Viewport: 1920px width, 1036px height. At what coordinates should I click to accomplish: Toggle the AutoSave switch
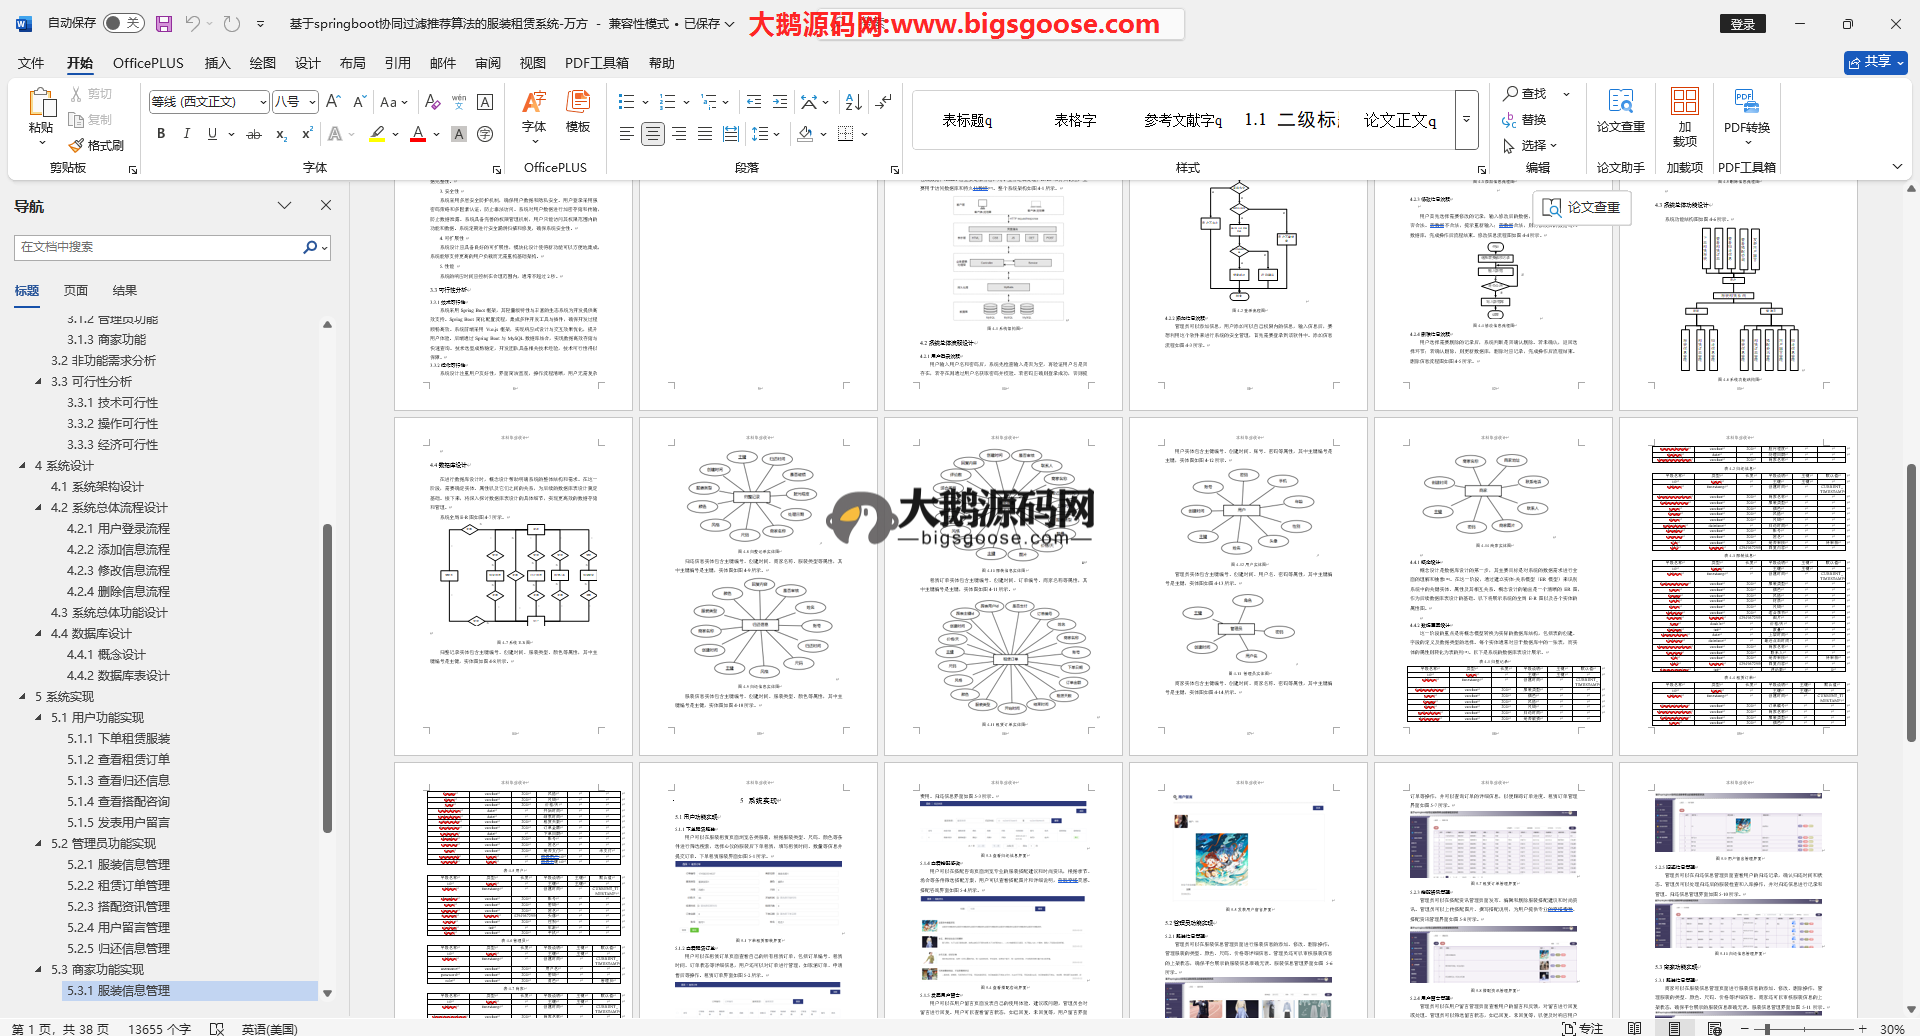pos(123,23)
